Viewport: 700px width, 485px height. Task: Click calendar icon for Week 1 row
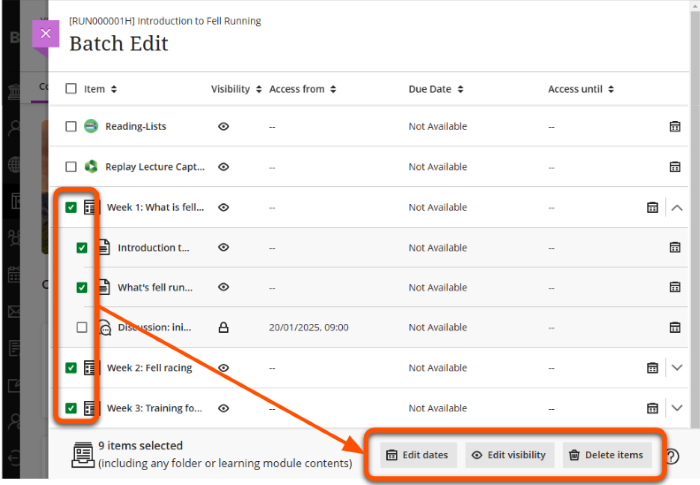click(x=652, y=208)
